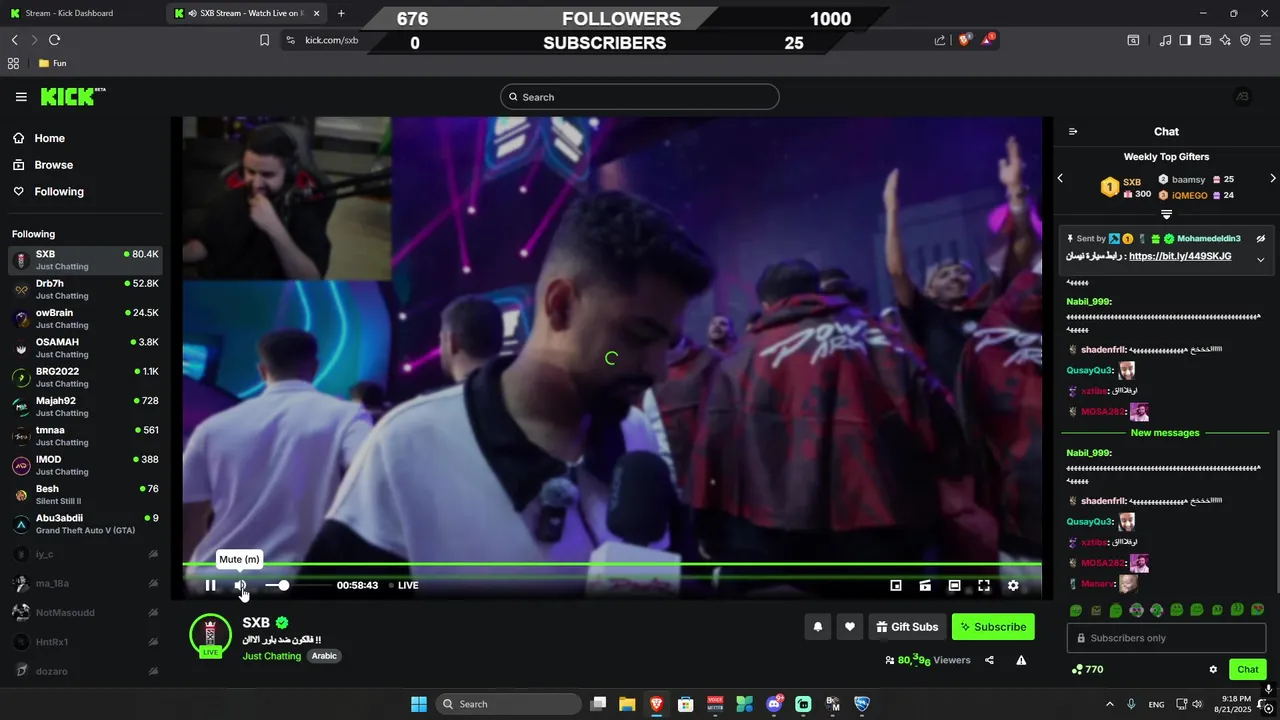Collapse the gifters leaderboard handle
This screenshot has height=720, width=1280.
(x=1166, y=215)
